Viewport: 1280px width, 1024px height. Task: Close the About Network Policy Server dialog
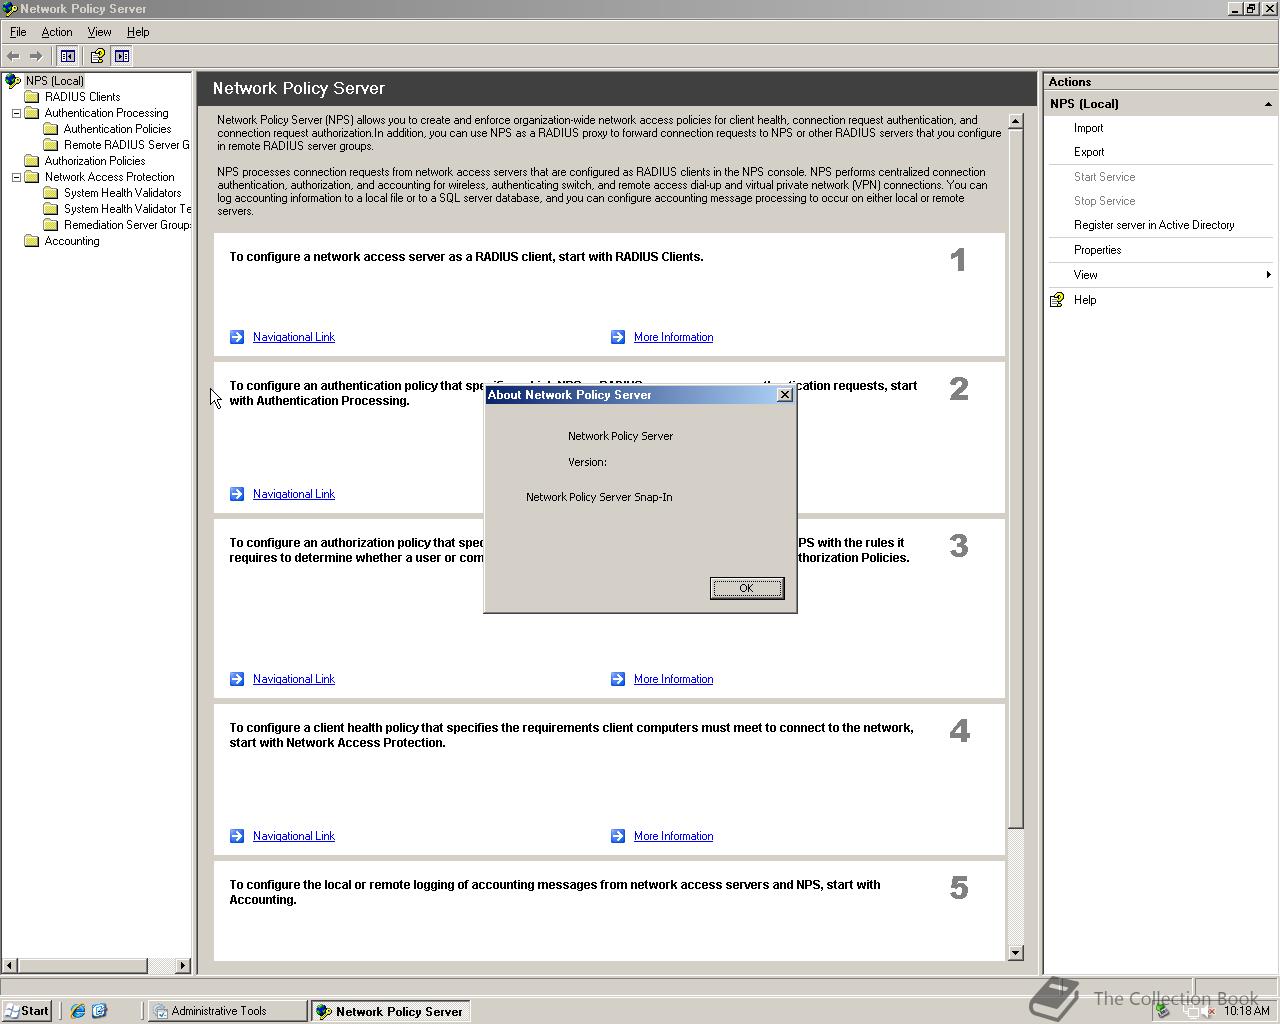(785, 395)
